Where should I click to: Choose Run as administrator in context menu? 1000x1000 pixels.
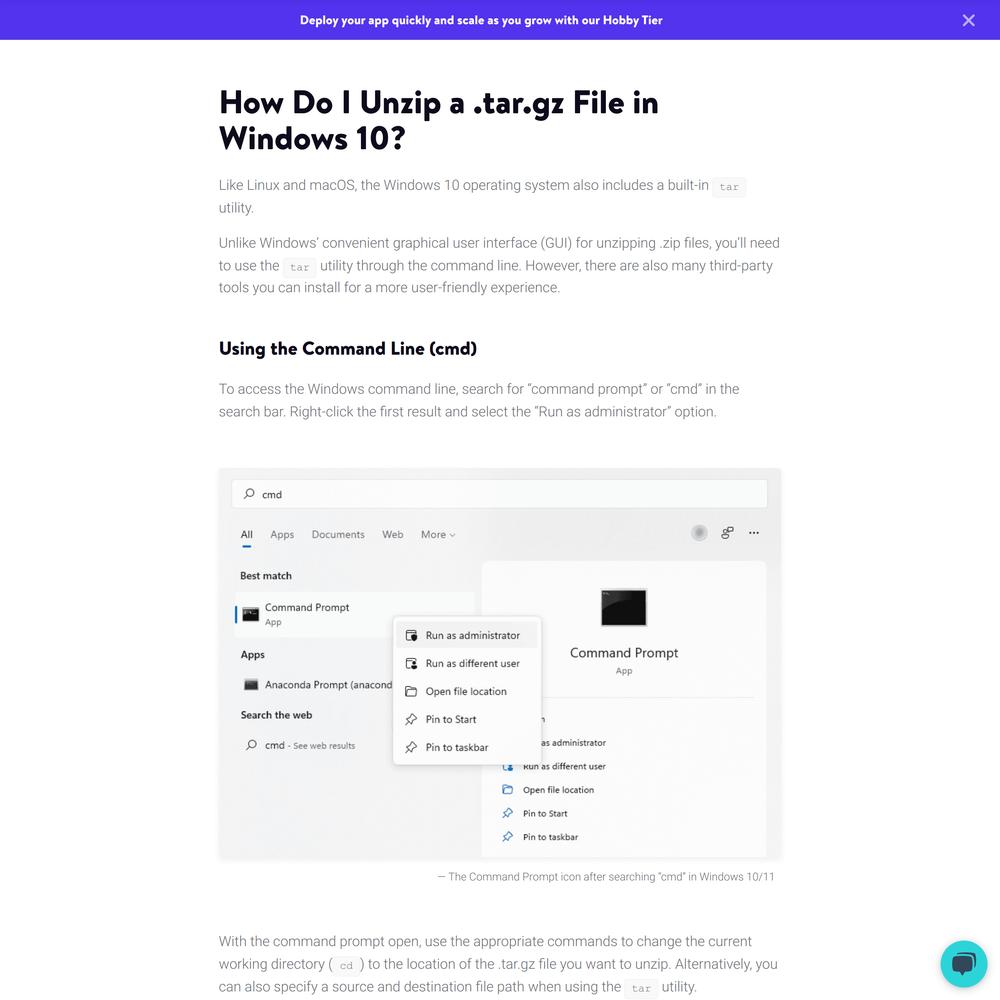(467, 635)
